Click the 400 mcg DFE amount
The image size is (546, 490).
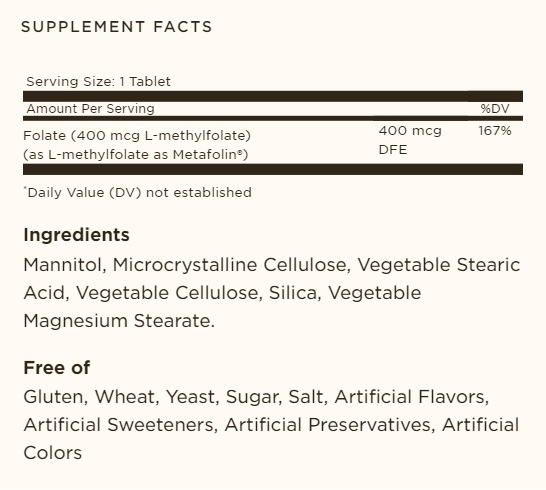[x=410, y=140]
